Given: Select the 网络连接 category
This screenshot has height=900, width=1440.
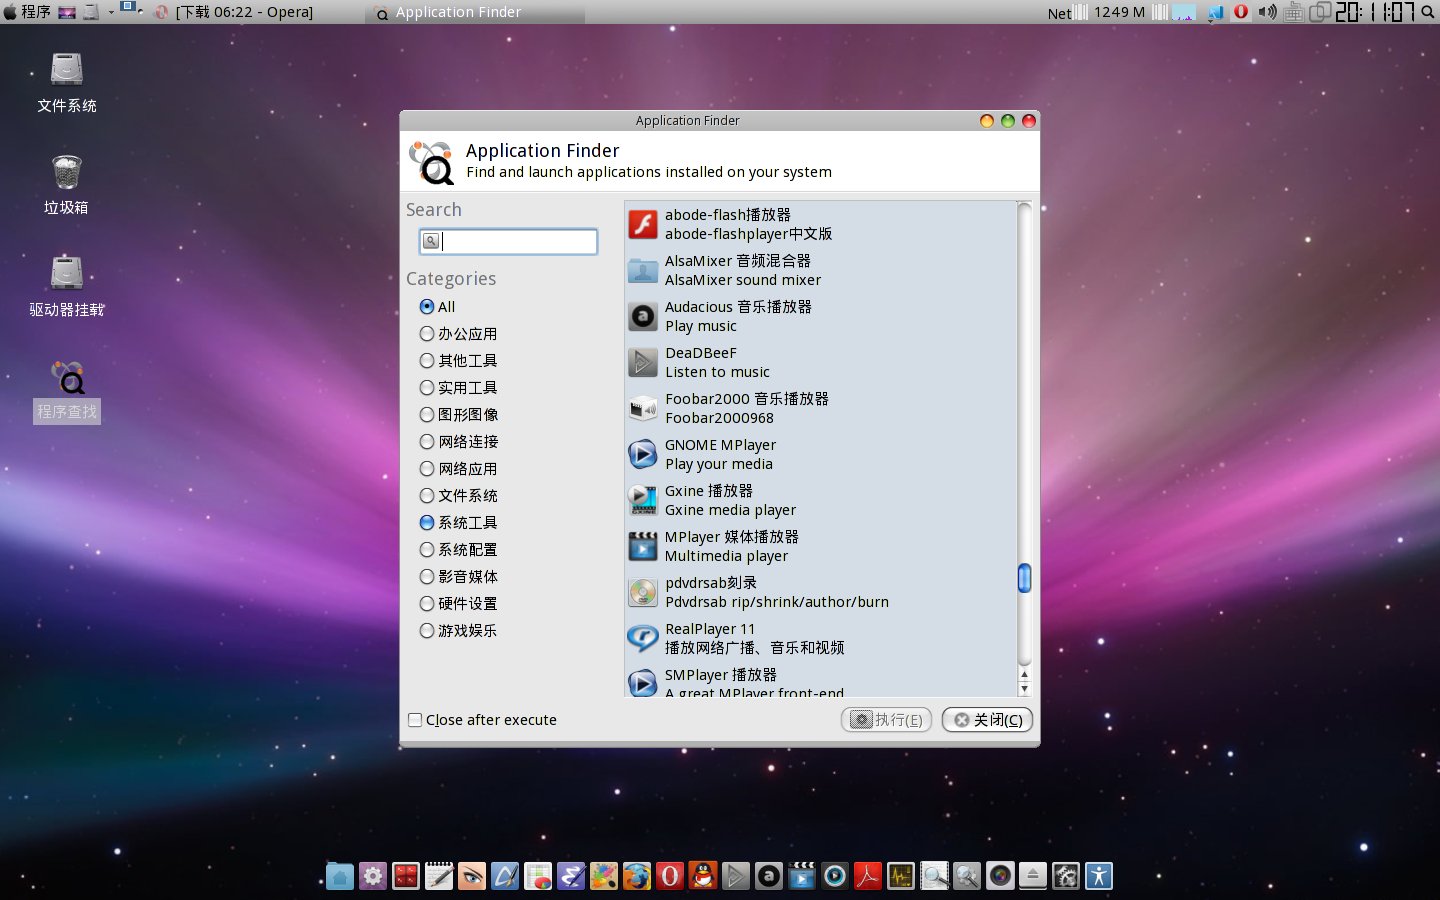Looking at the screenshot, I should coord(458,442).
